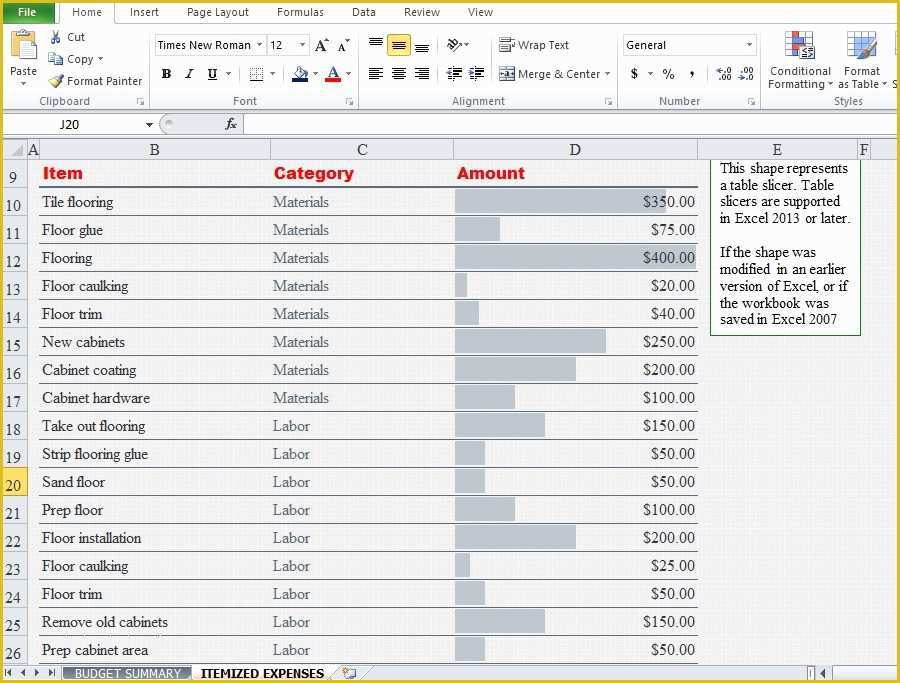Select the "New cabinets" cell
The height and width of the screenshot is (683, 900).
click(x=154, y=342)
